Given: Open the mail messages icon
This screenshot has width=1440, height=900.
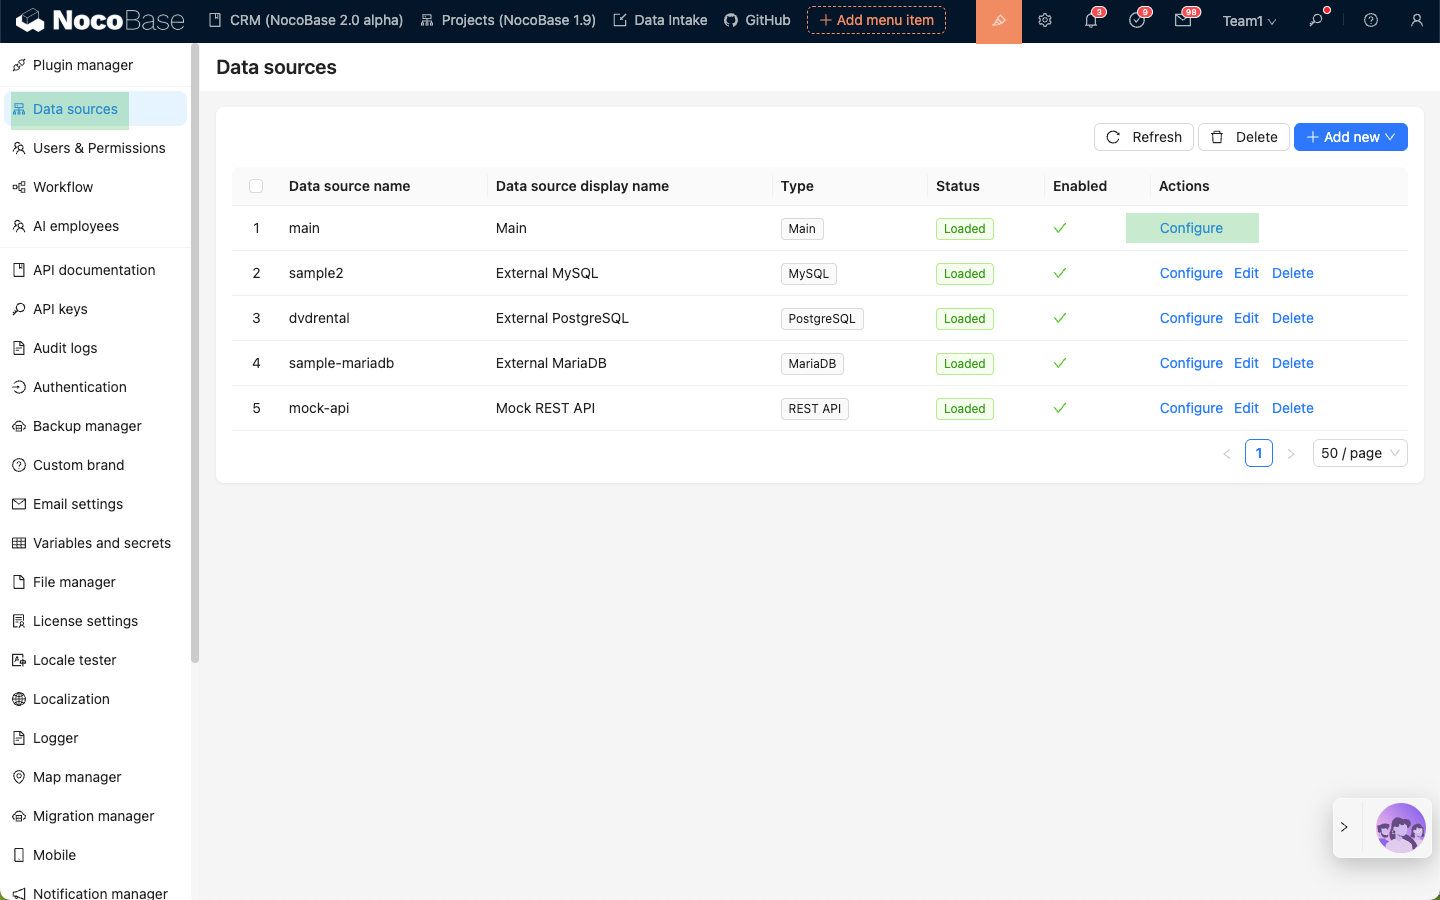Looking at the screenshot, I should (1183, 21).
